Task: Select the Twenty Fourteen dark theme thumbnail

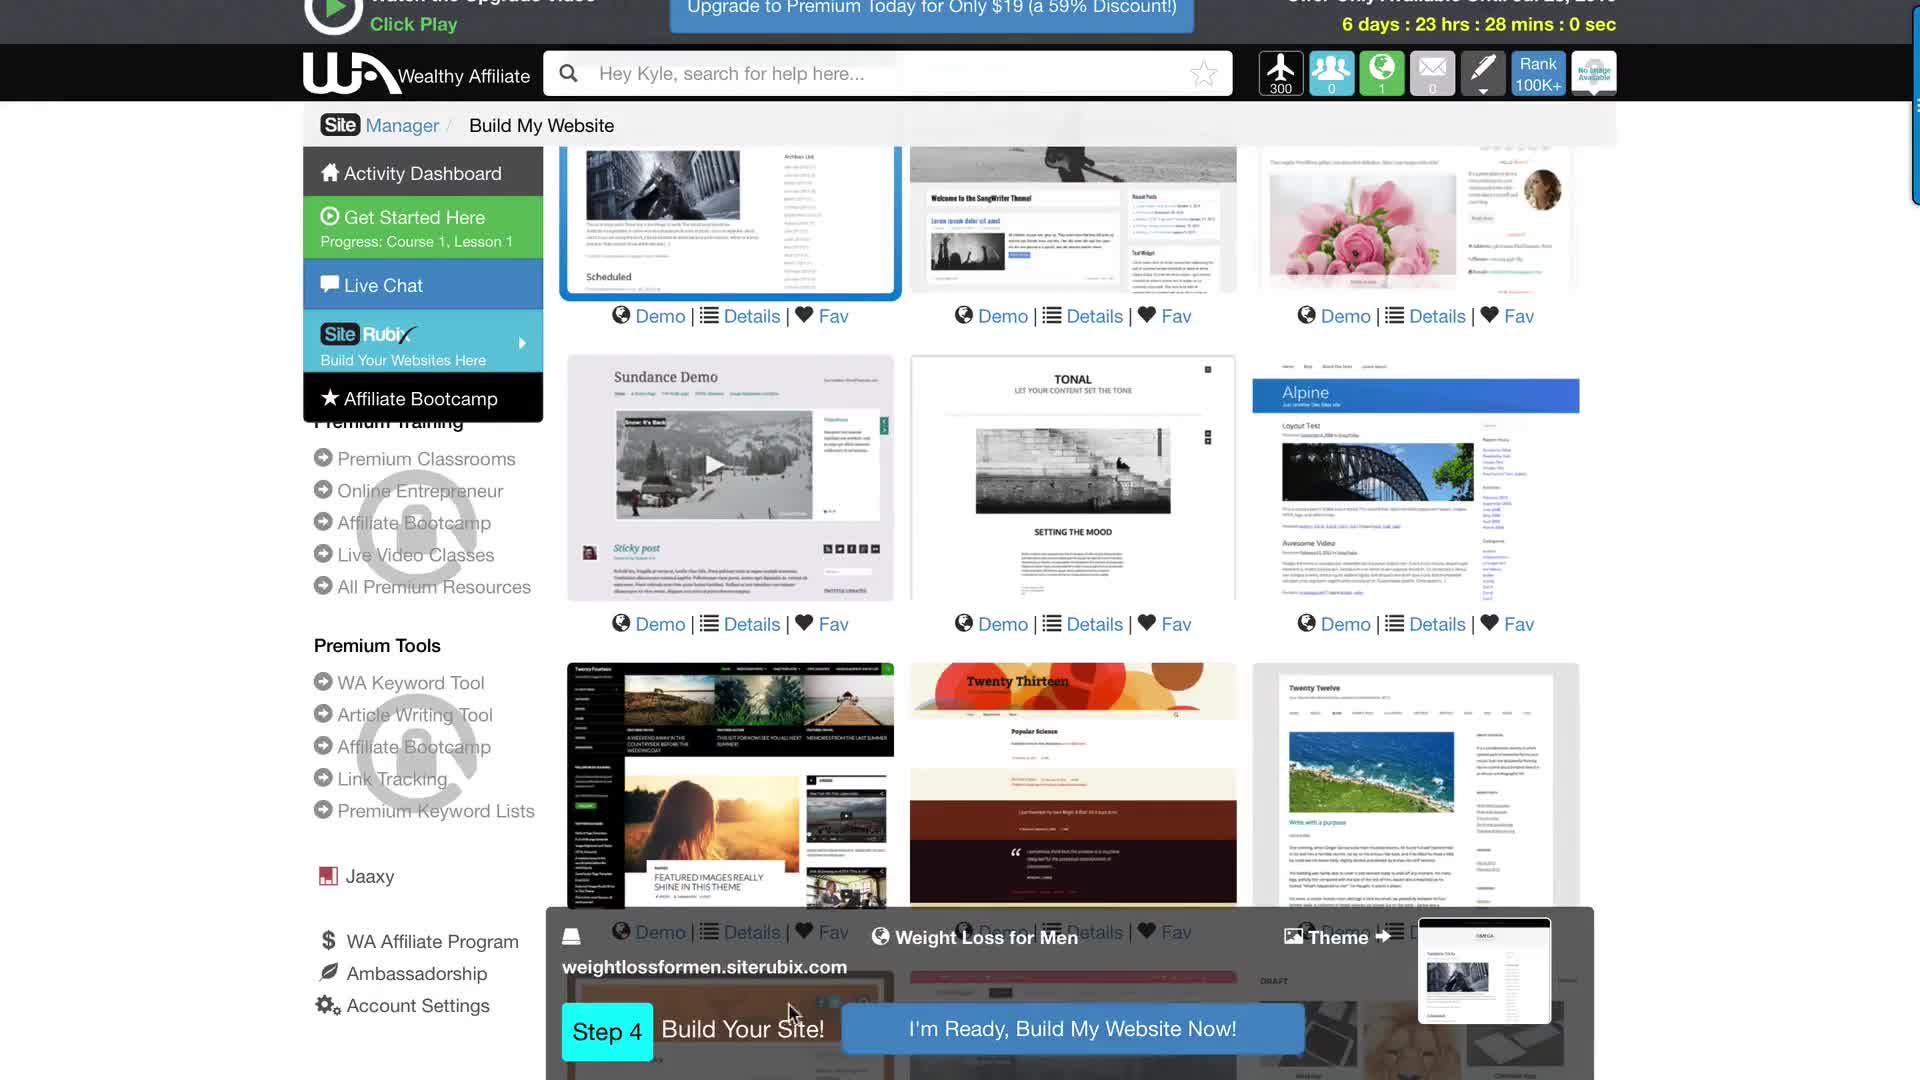Action: [x=730, y=785]
